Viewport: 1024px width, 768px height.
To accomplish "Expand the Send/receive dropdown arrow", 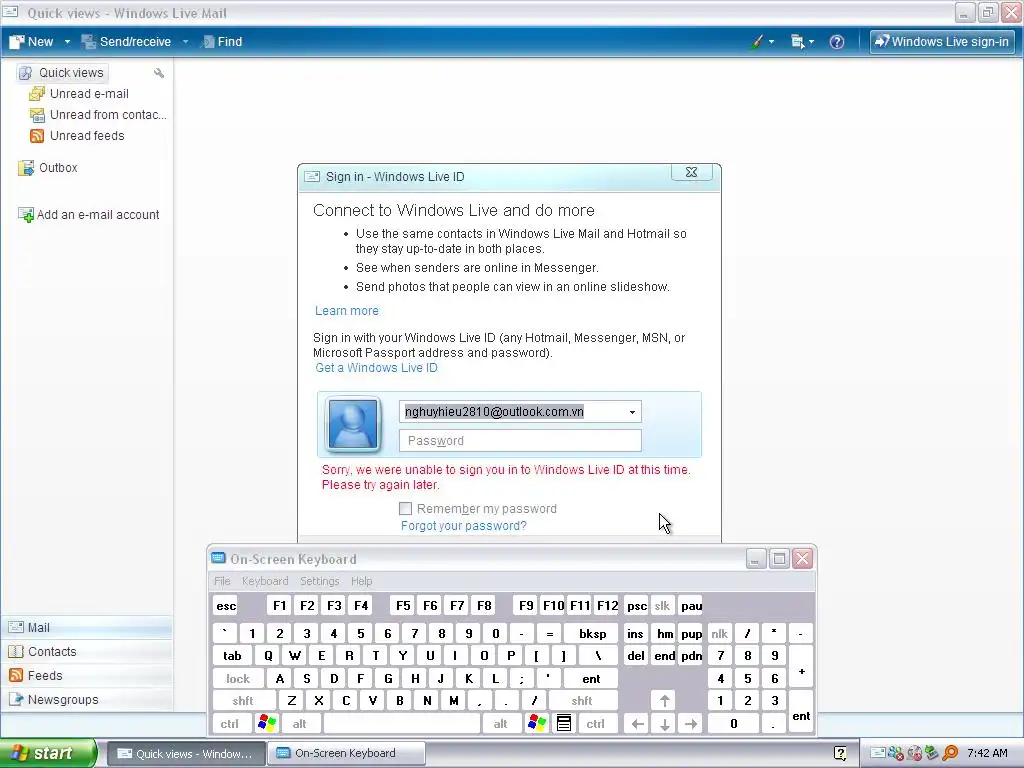I will tap(185, 42).
